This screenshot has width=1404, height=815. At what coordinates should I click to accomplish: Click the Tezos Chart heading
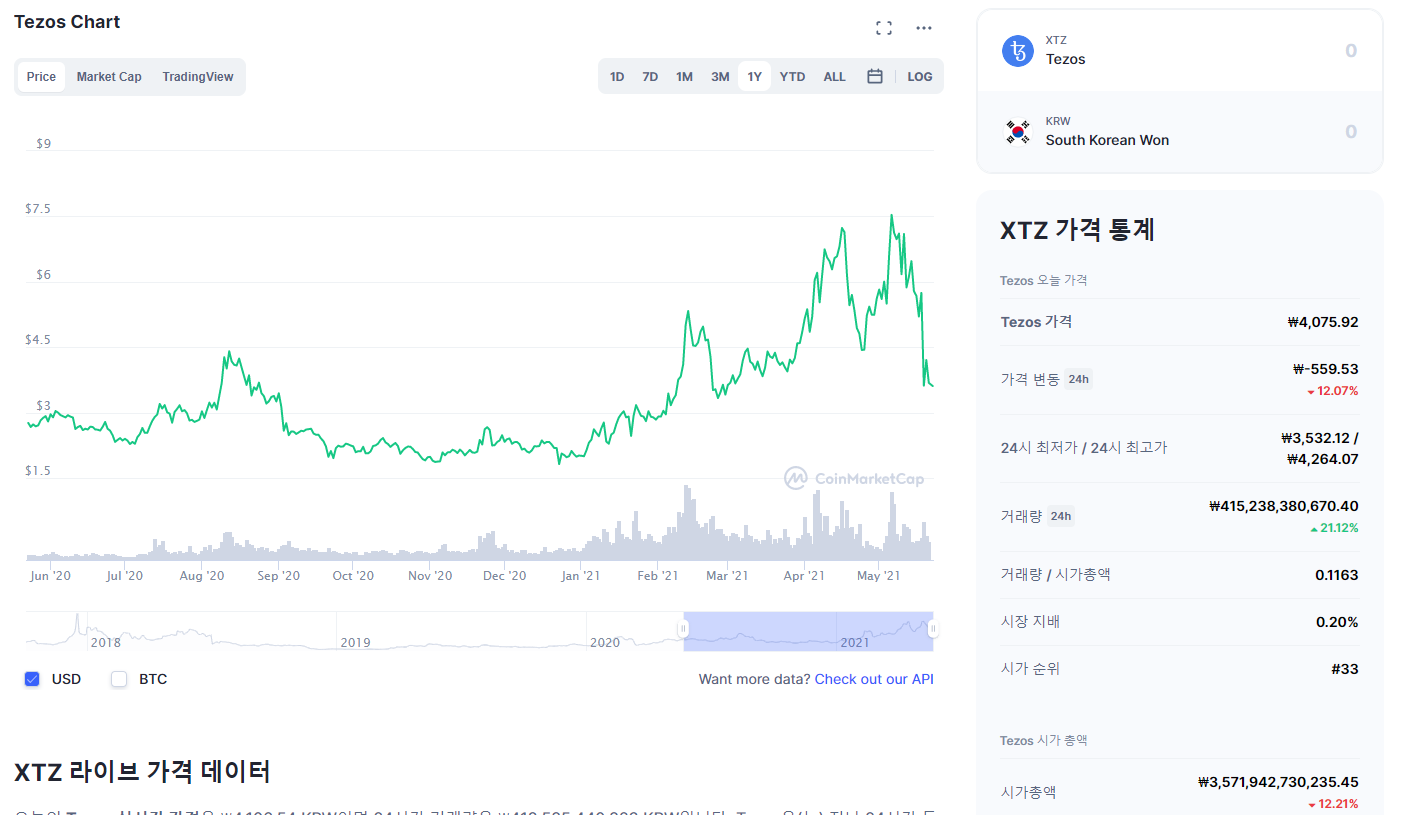(x=67, y=21)
